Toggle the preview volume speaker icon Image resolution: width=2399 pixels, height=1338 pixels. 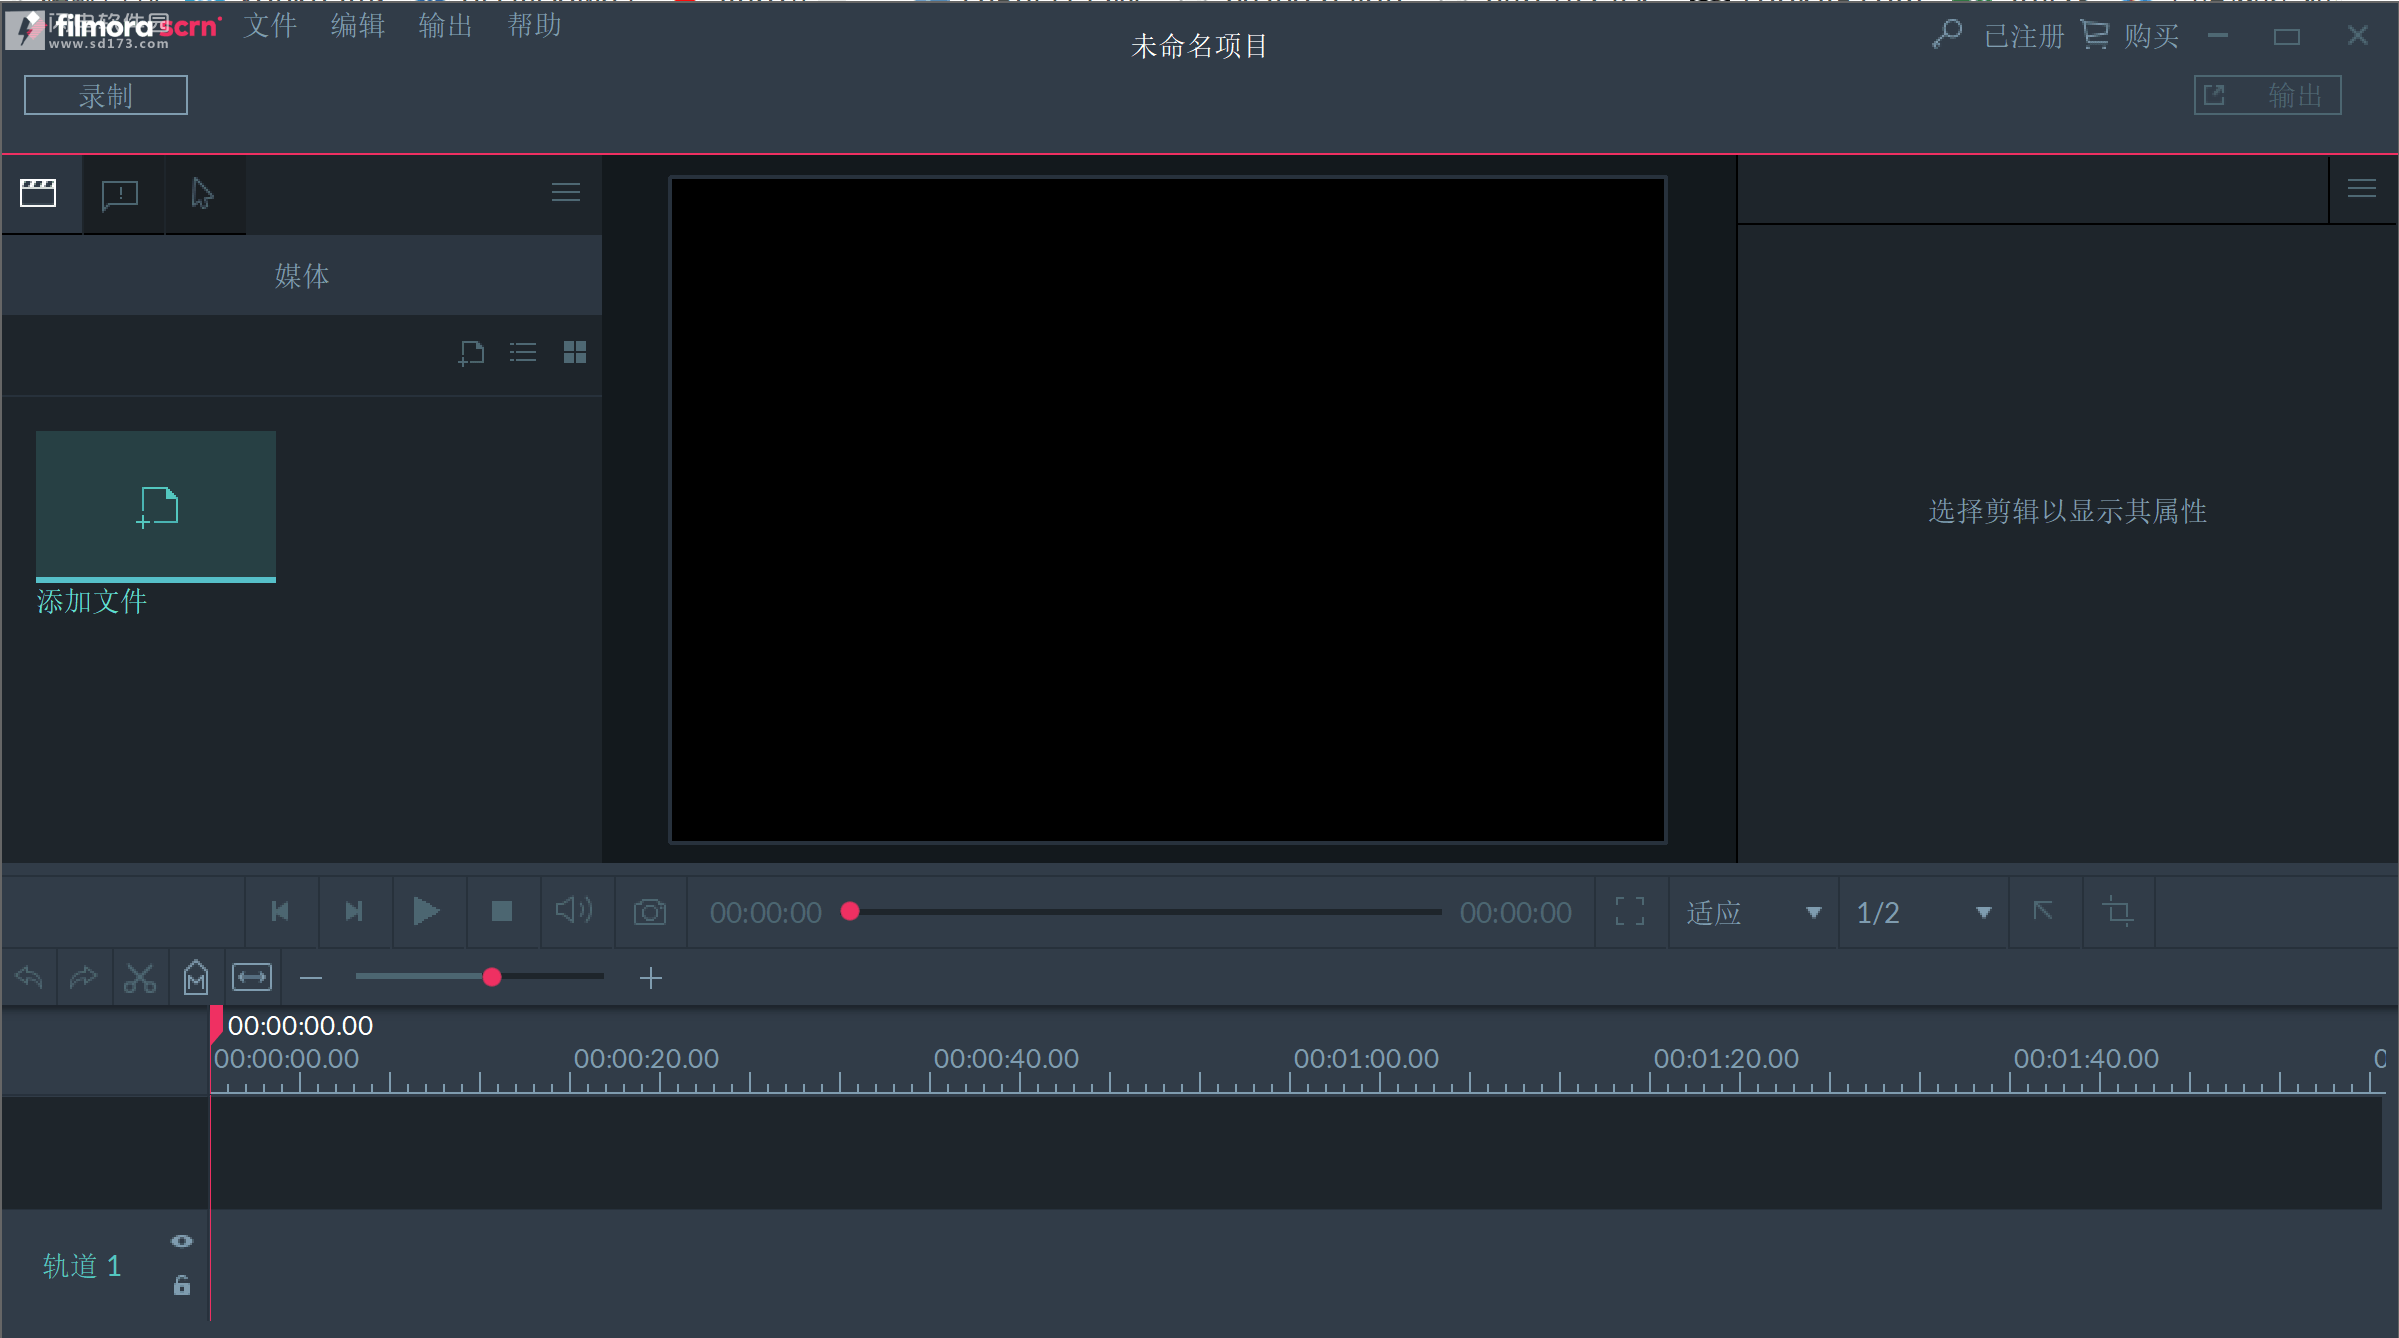coord(575,910)
